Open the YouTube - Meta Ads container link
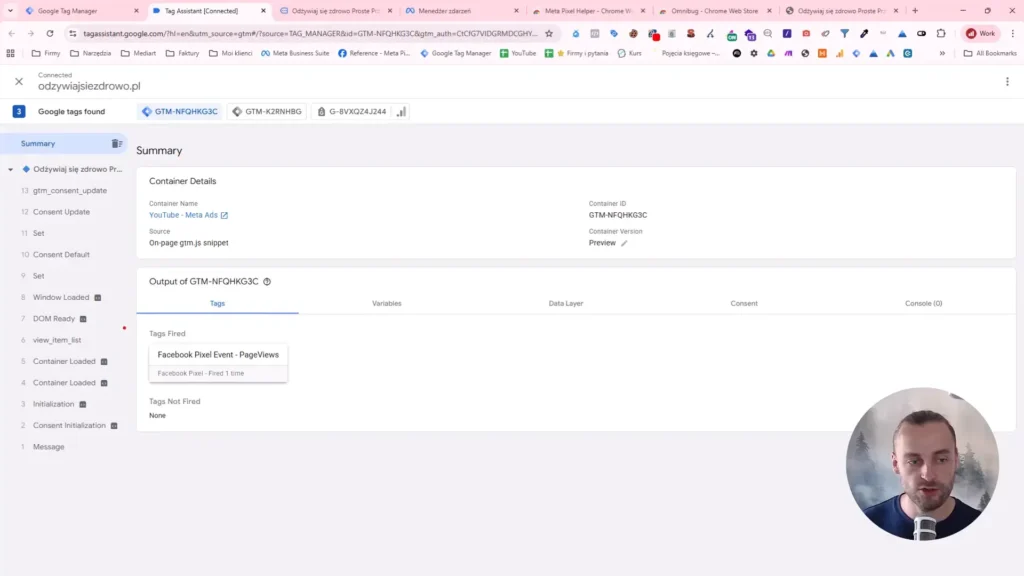The image size is (1024, 576). pos(183,215)
